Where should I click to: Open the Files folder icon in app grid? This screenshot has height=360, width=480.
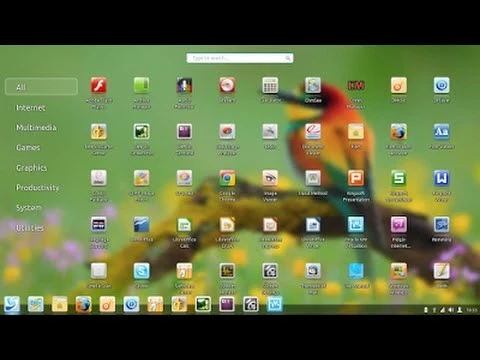coord(356,132)
